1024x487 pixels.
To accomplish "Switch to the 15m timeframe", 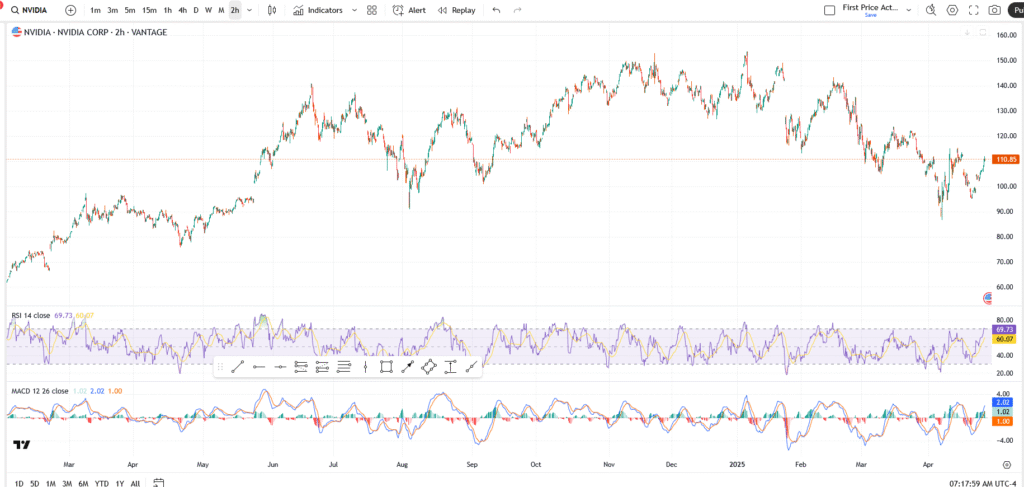I will (148, 10).
